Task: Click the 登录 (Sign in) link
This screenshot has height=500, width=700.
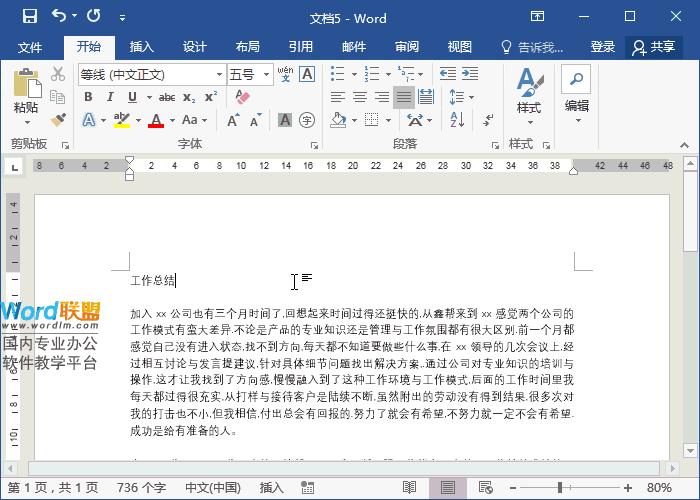Action: [603, 47]
